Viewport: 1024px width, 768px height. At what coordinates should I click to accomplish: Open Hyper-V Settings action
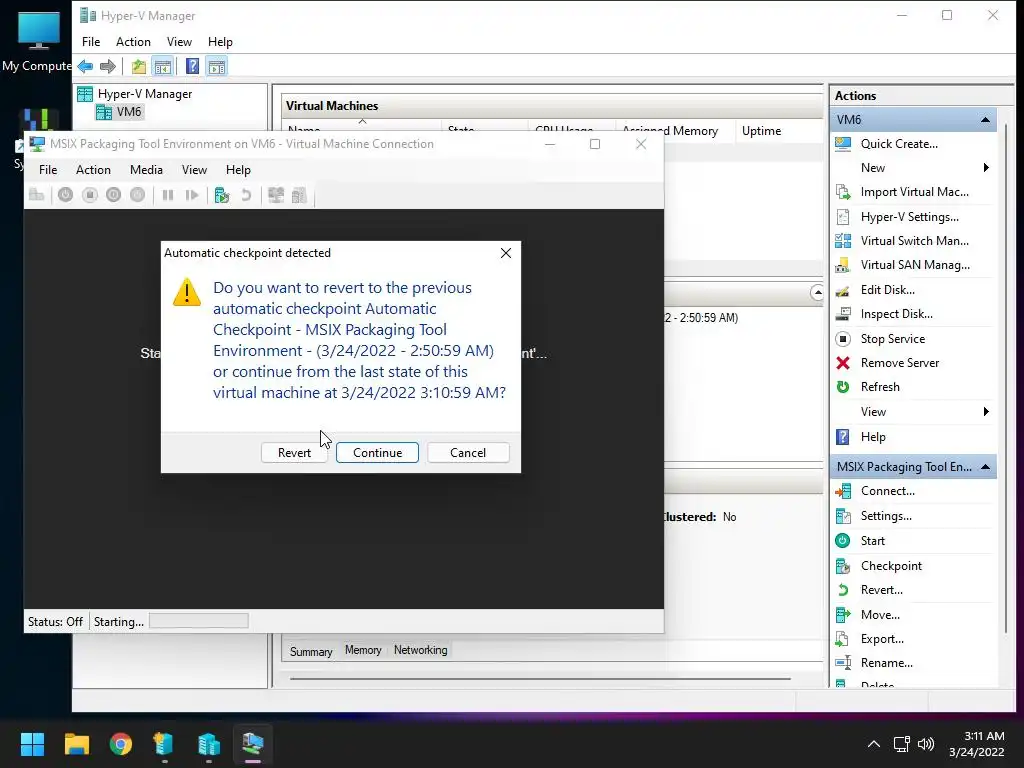[909, 217]
